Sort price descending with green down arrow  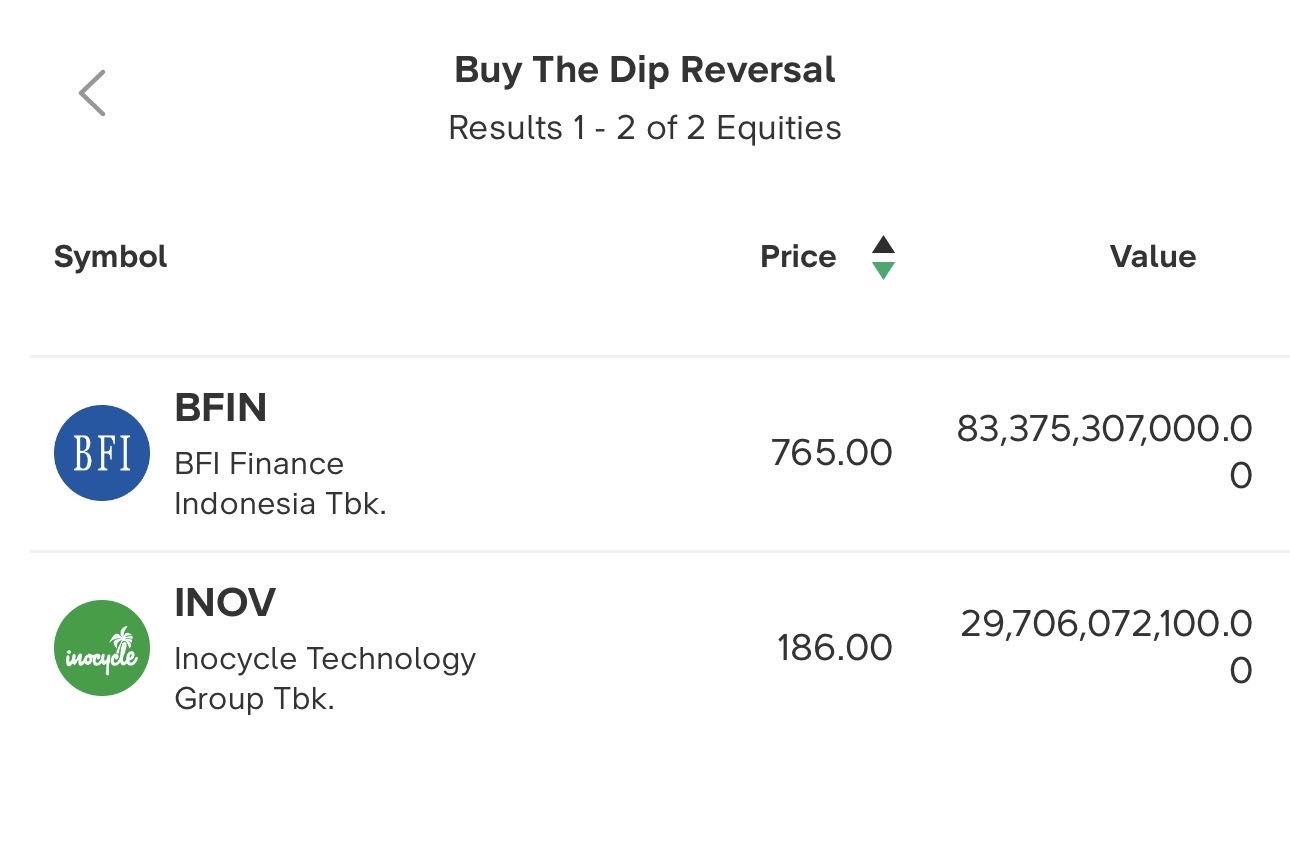point(882,270)
